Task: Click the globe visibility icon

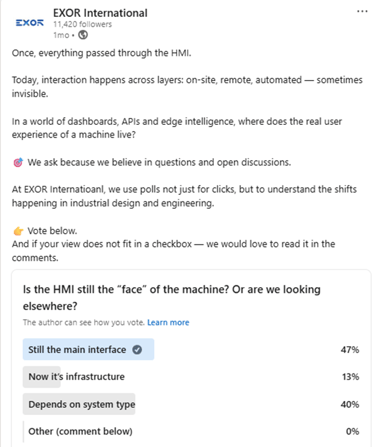Action: [x=83, y=35]
